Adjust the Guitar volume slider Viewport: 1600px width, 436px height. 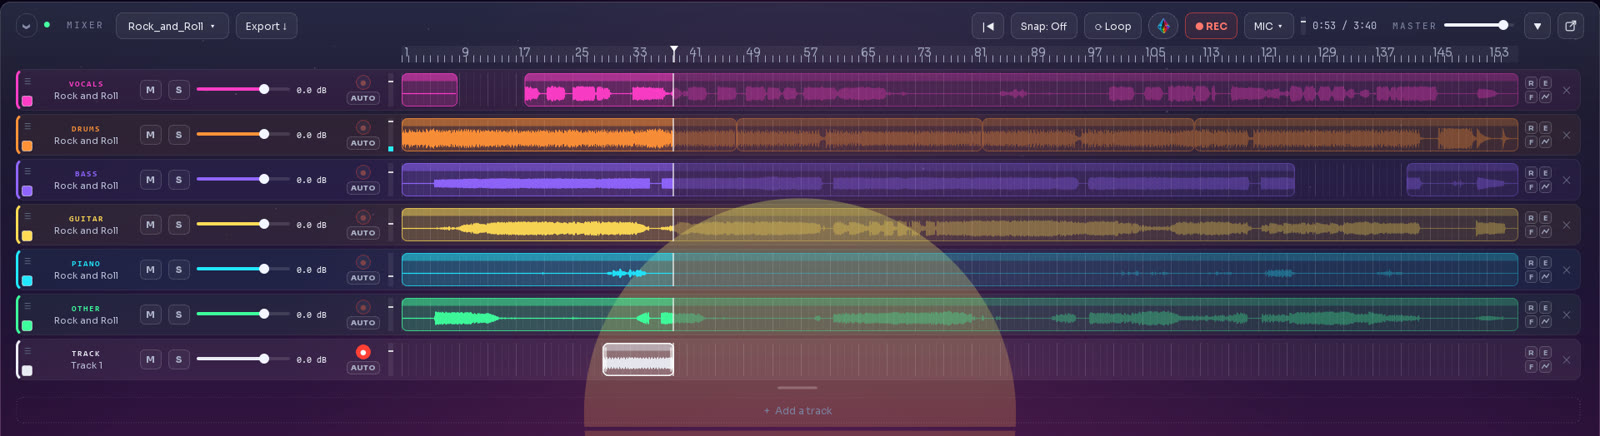click(x=243, y=224)
